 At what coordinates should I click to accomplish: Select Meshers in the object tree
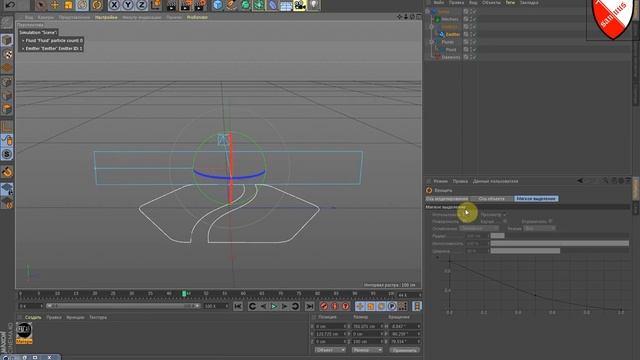(450, 19)
